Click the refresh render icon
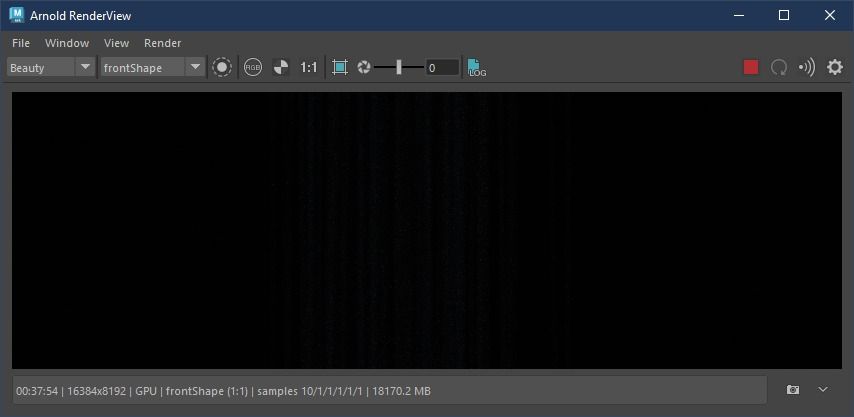The image size is (854, 417). 779,67
